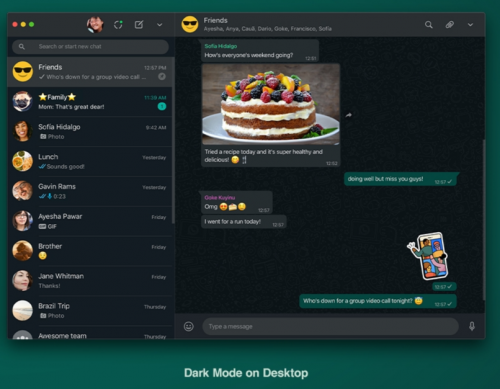This screenshot has height=389, width=500.
Task: Open your profile avatar
Action: [95, 24]
